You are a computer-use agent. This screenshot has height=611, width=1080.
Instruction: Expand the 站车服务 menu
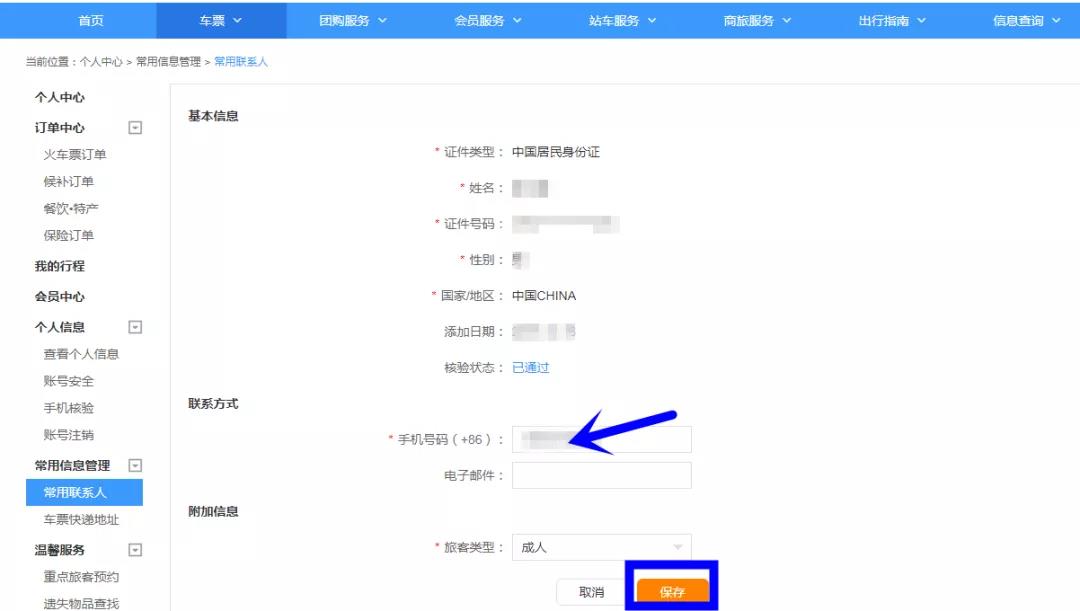[622, 21]
